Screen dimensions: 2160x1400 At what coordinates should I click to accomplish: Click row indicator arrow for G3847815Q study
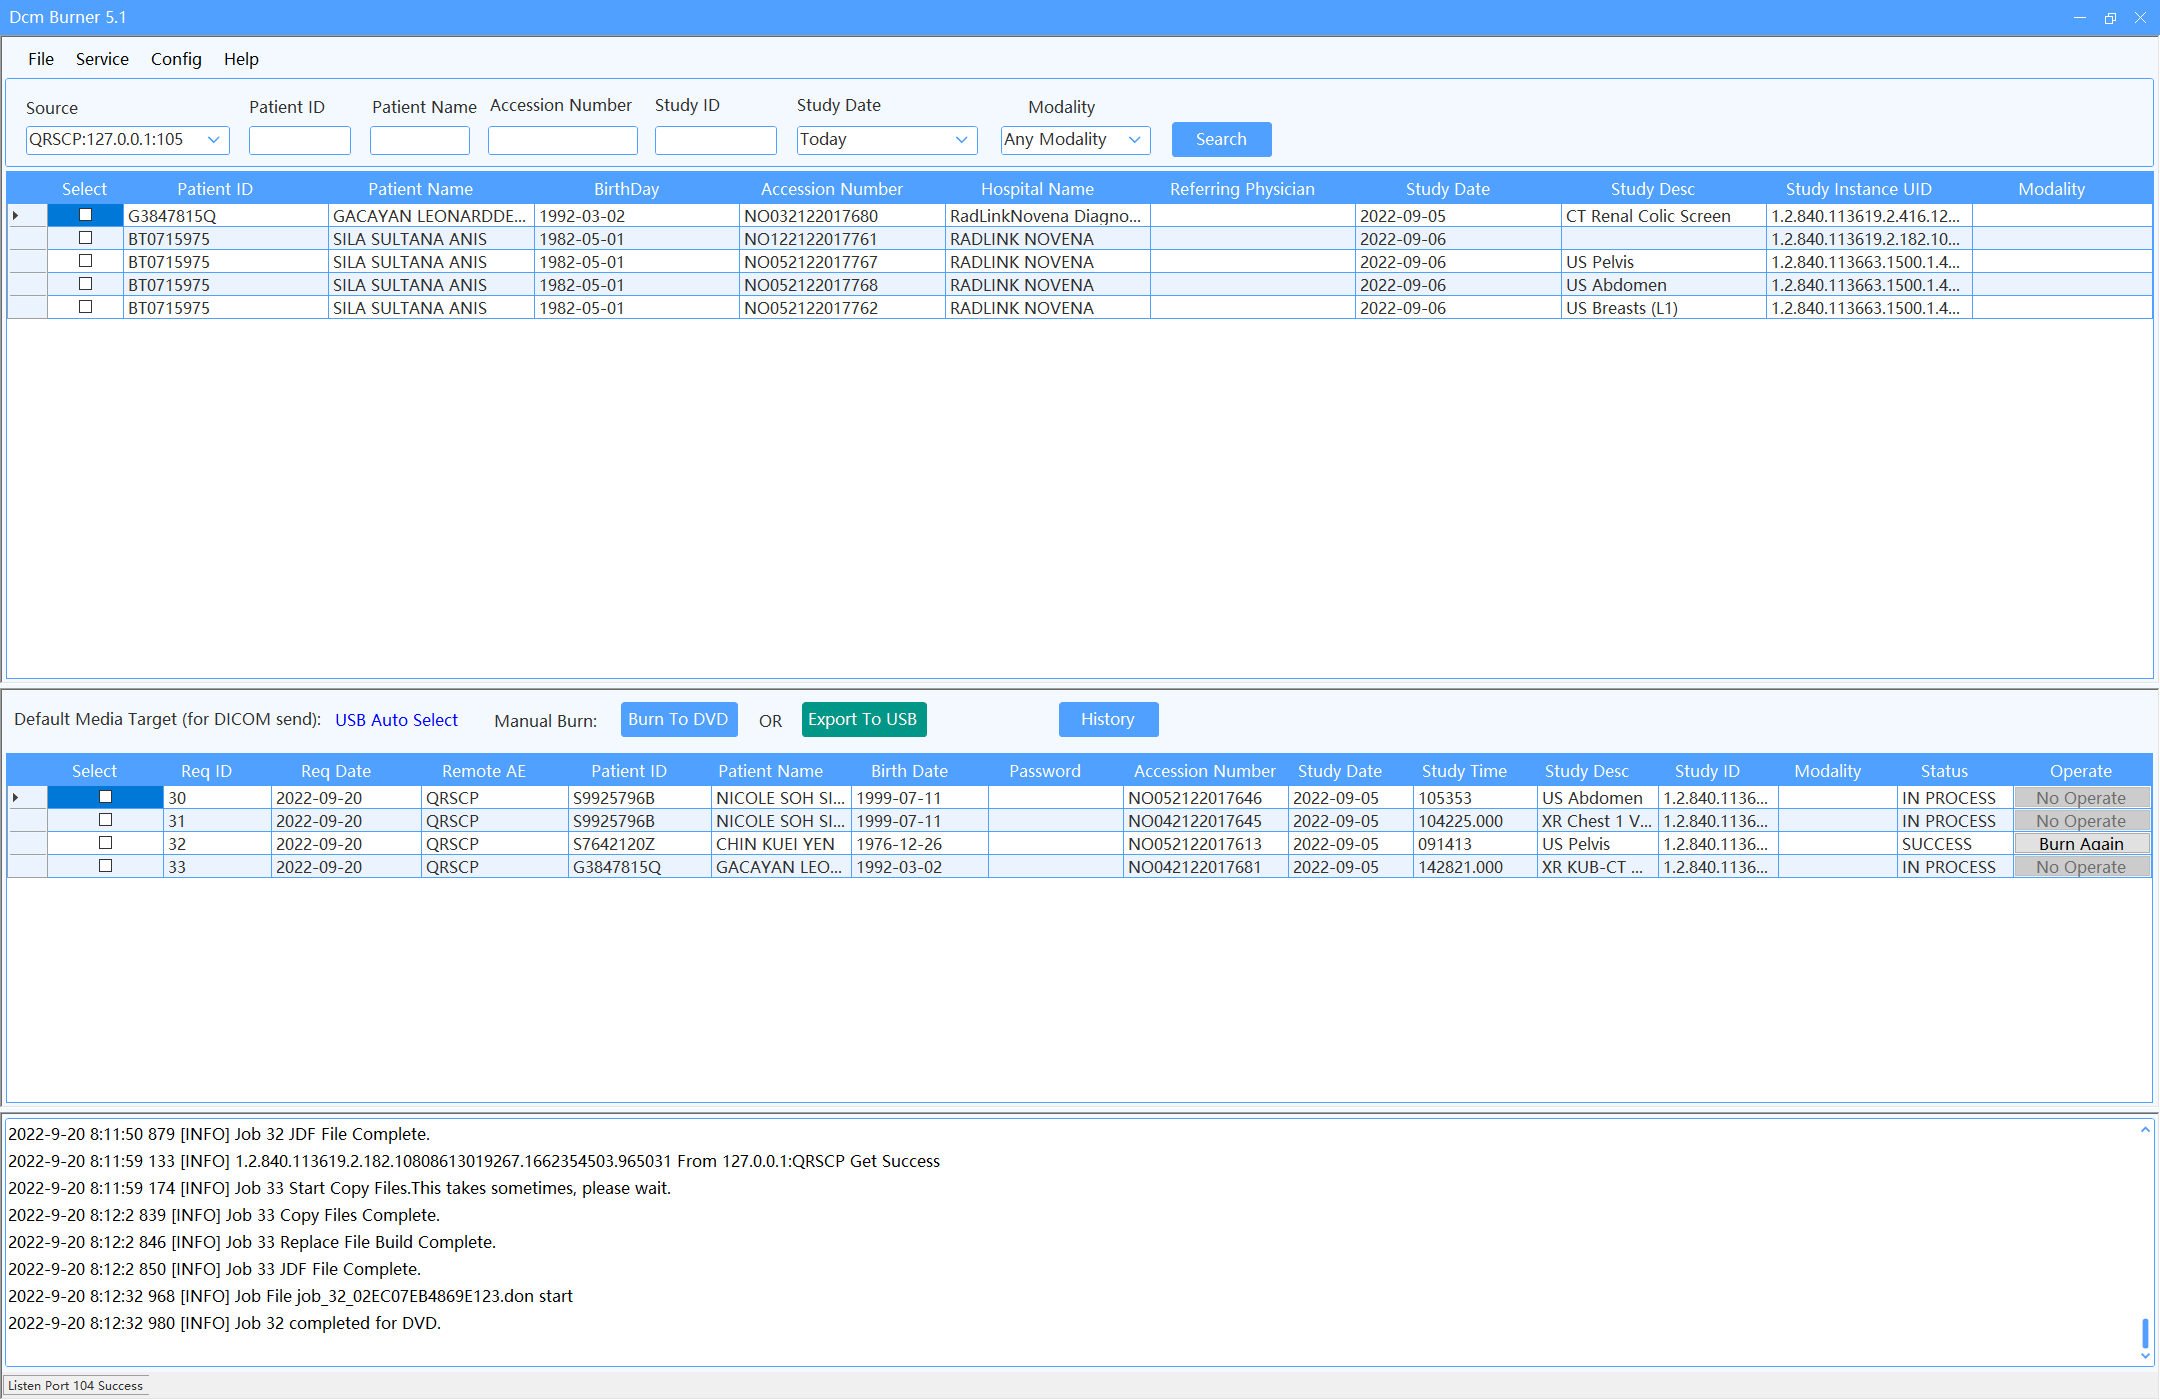16,216
